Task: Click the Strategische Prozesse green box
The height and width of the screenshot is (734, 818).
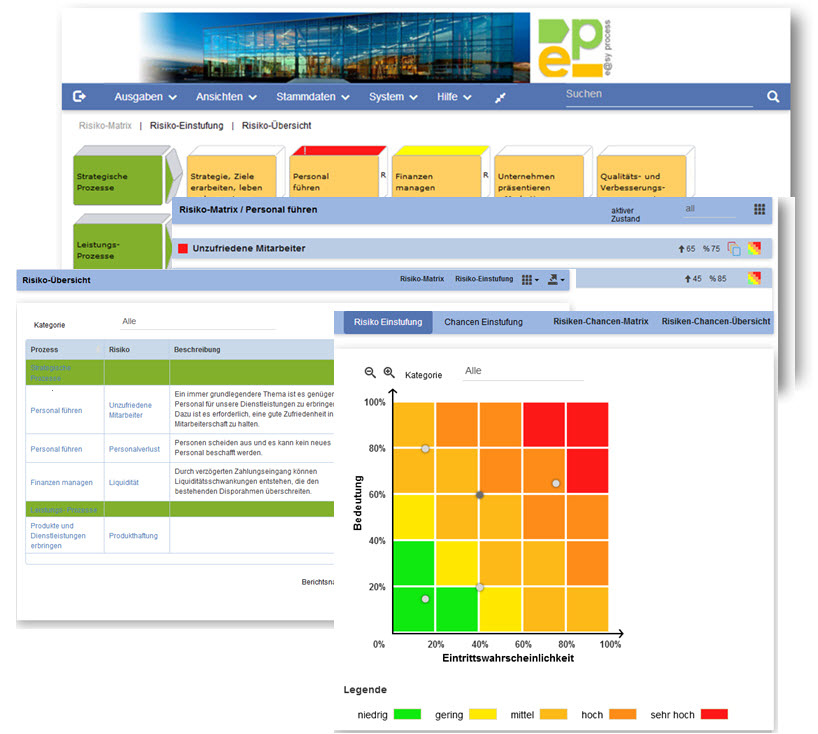Action: [118, 181]
